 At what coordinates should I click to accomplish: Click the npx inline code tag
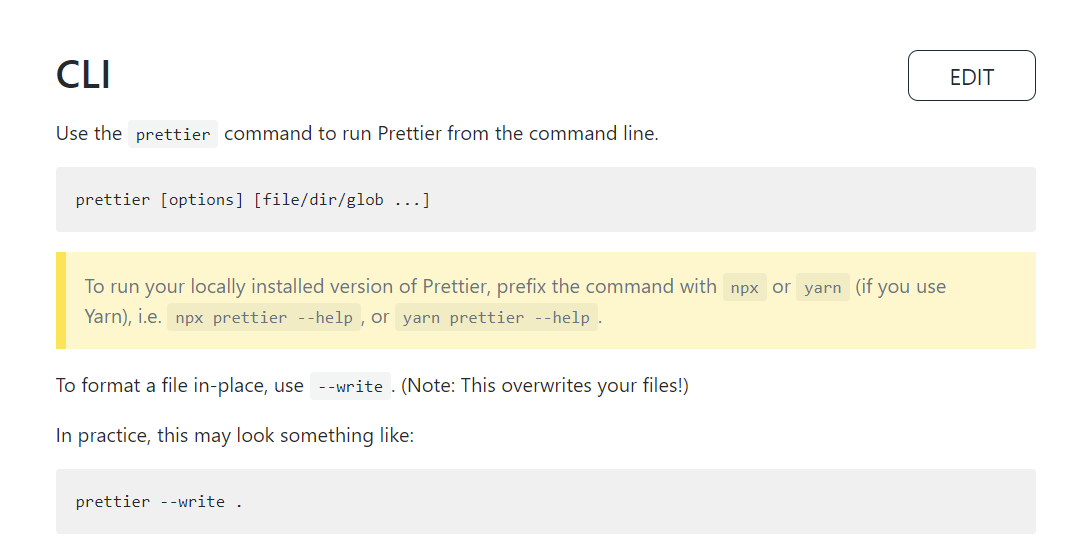(744, 287)
